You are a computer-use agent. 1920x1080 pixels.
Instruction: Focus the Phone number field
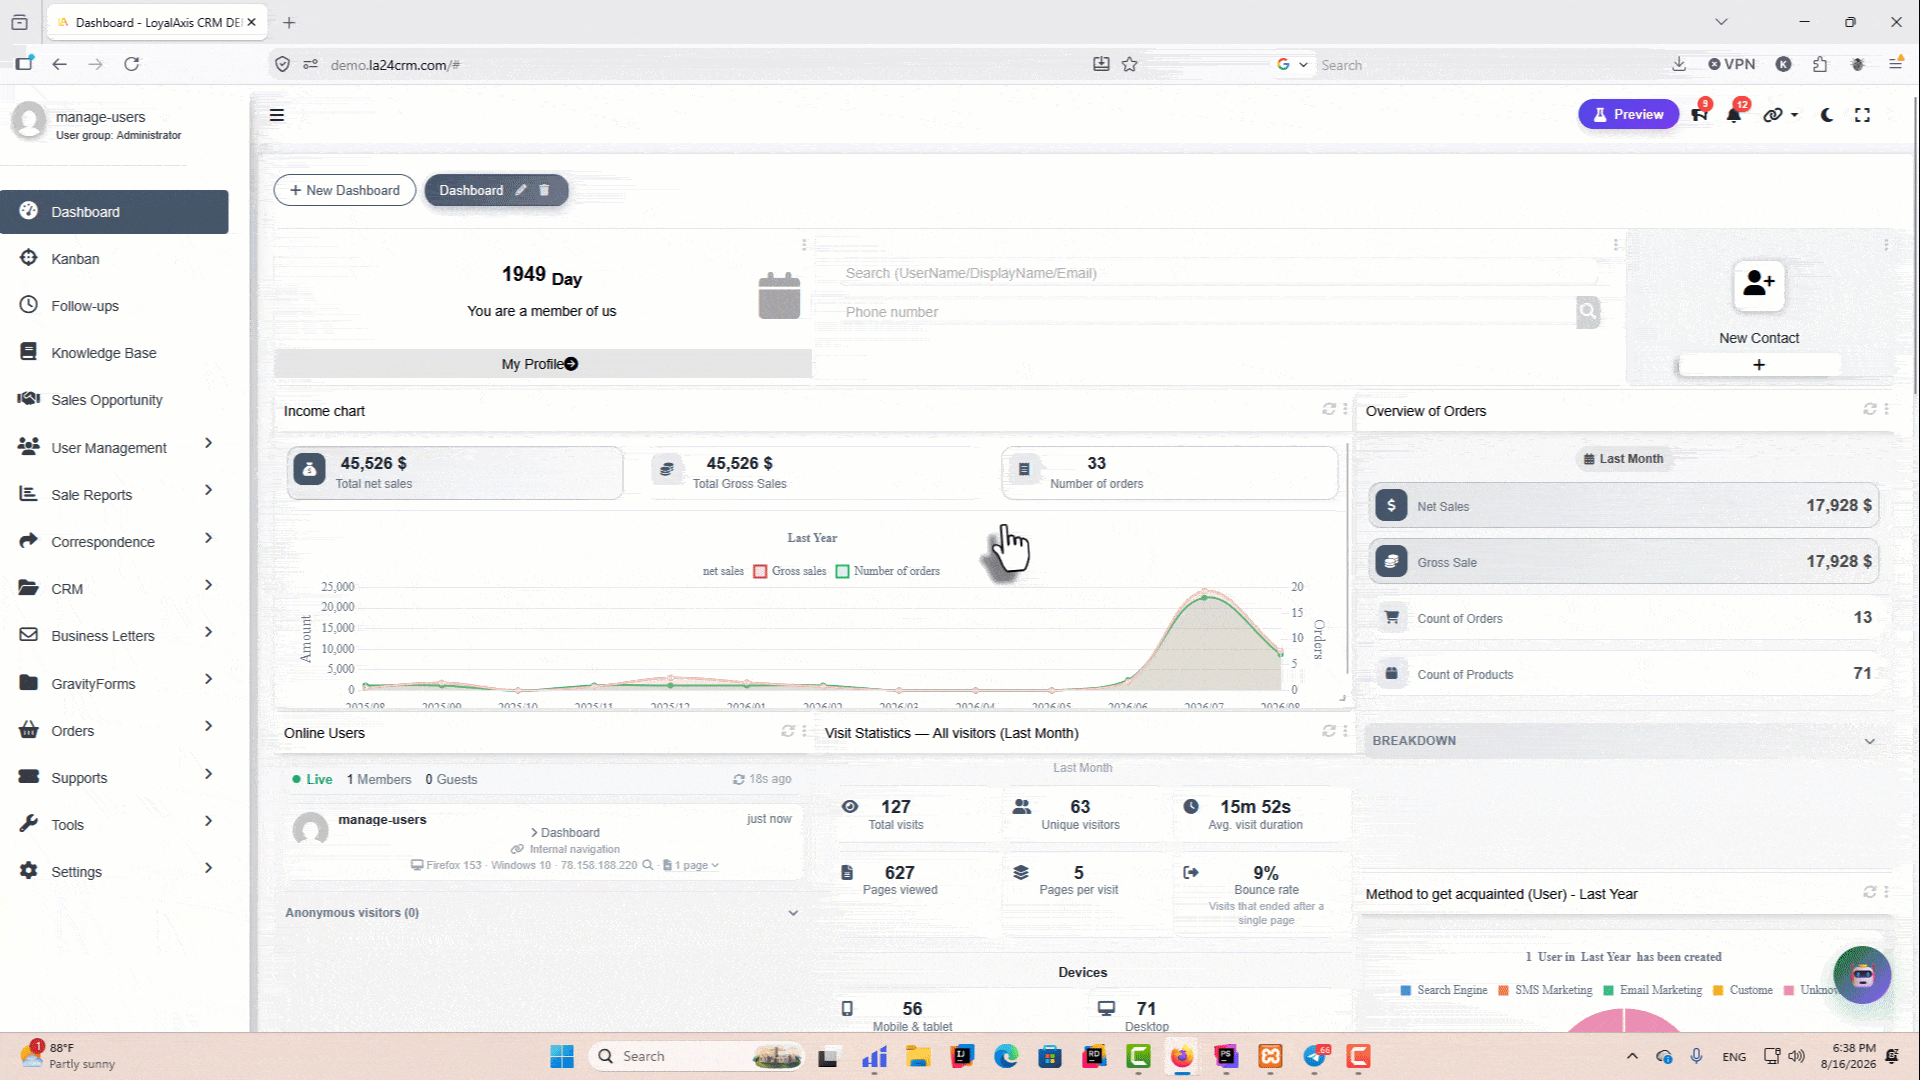[x=1205, y=312]
